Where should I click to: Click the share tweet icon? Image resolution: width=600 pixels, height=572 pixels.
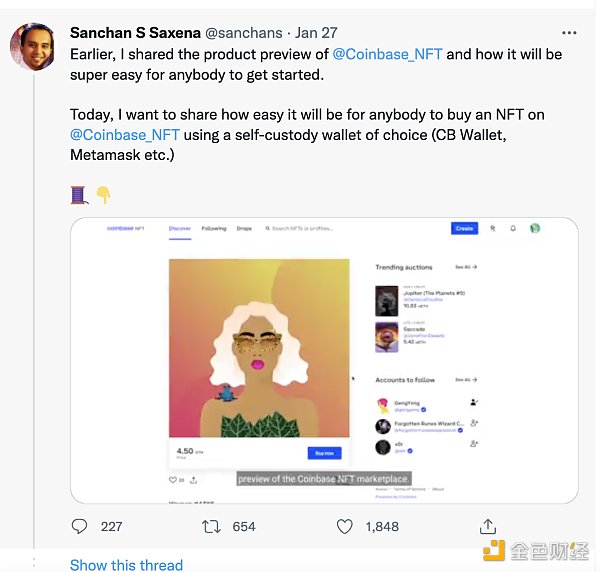coord(488,526)
